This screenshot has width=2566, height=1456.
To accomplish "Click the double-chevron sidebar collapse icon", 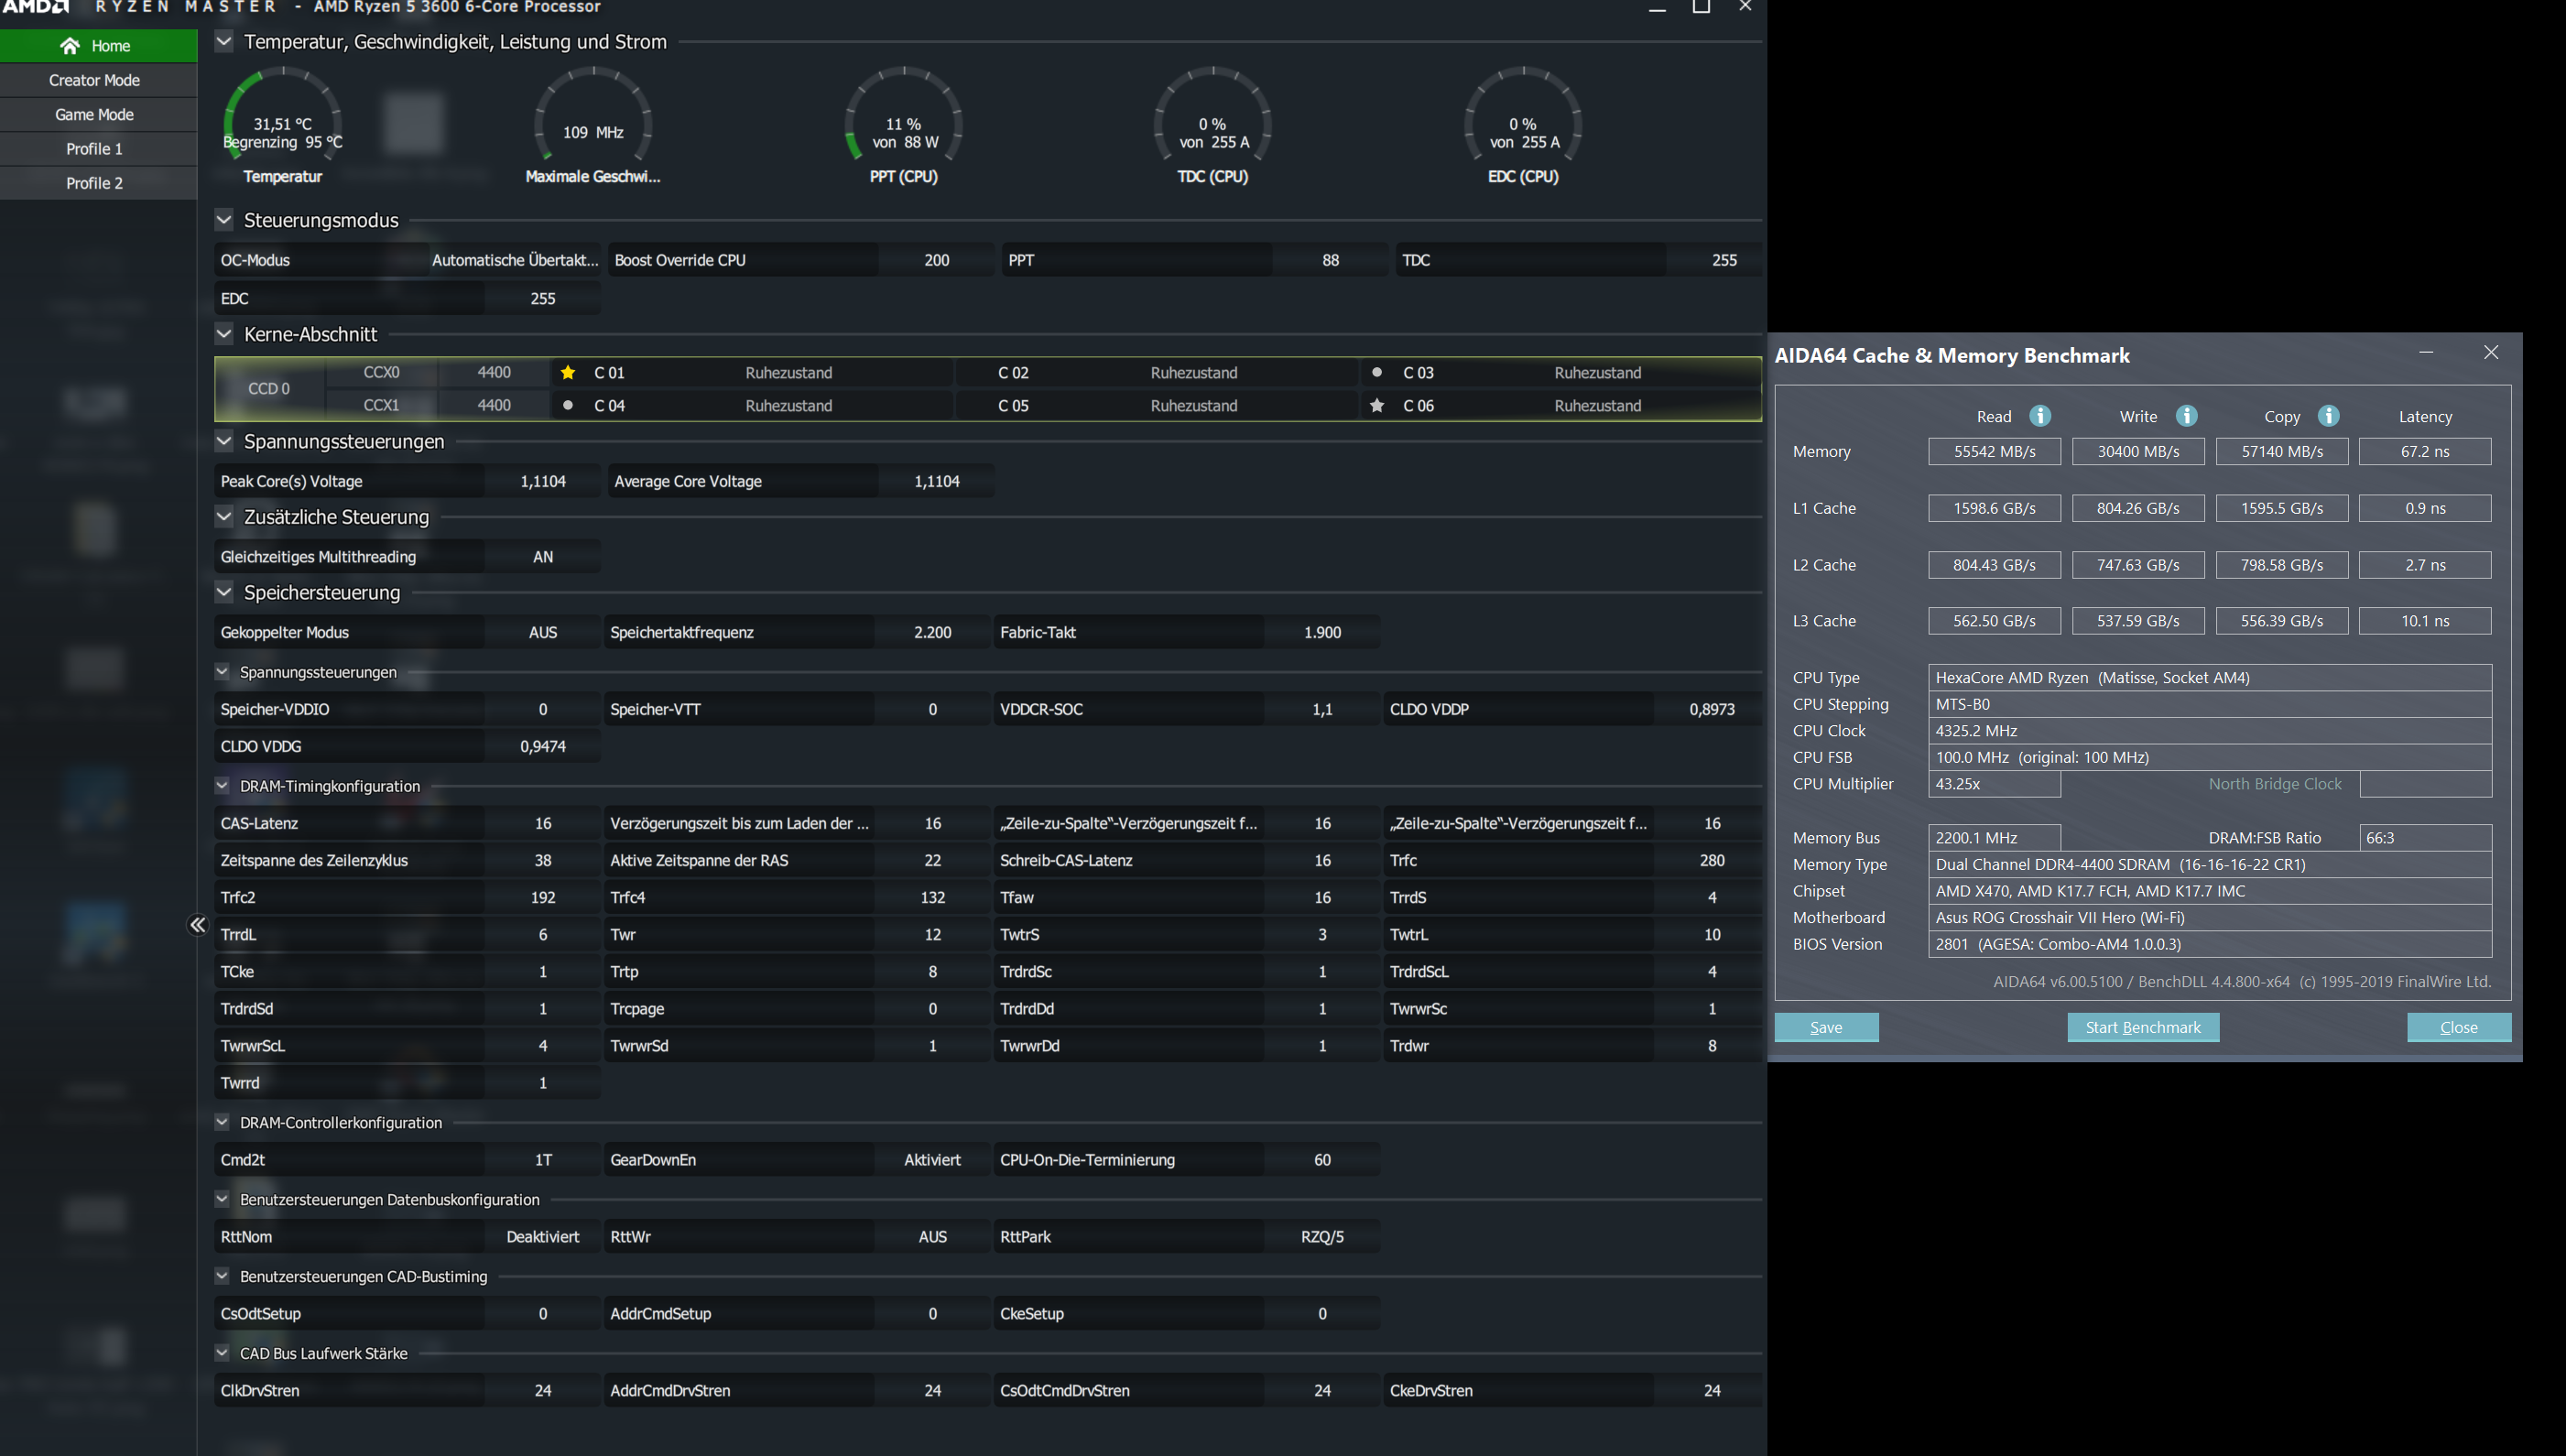I will point(198,925).
